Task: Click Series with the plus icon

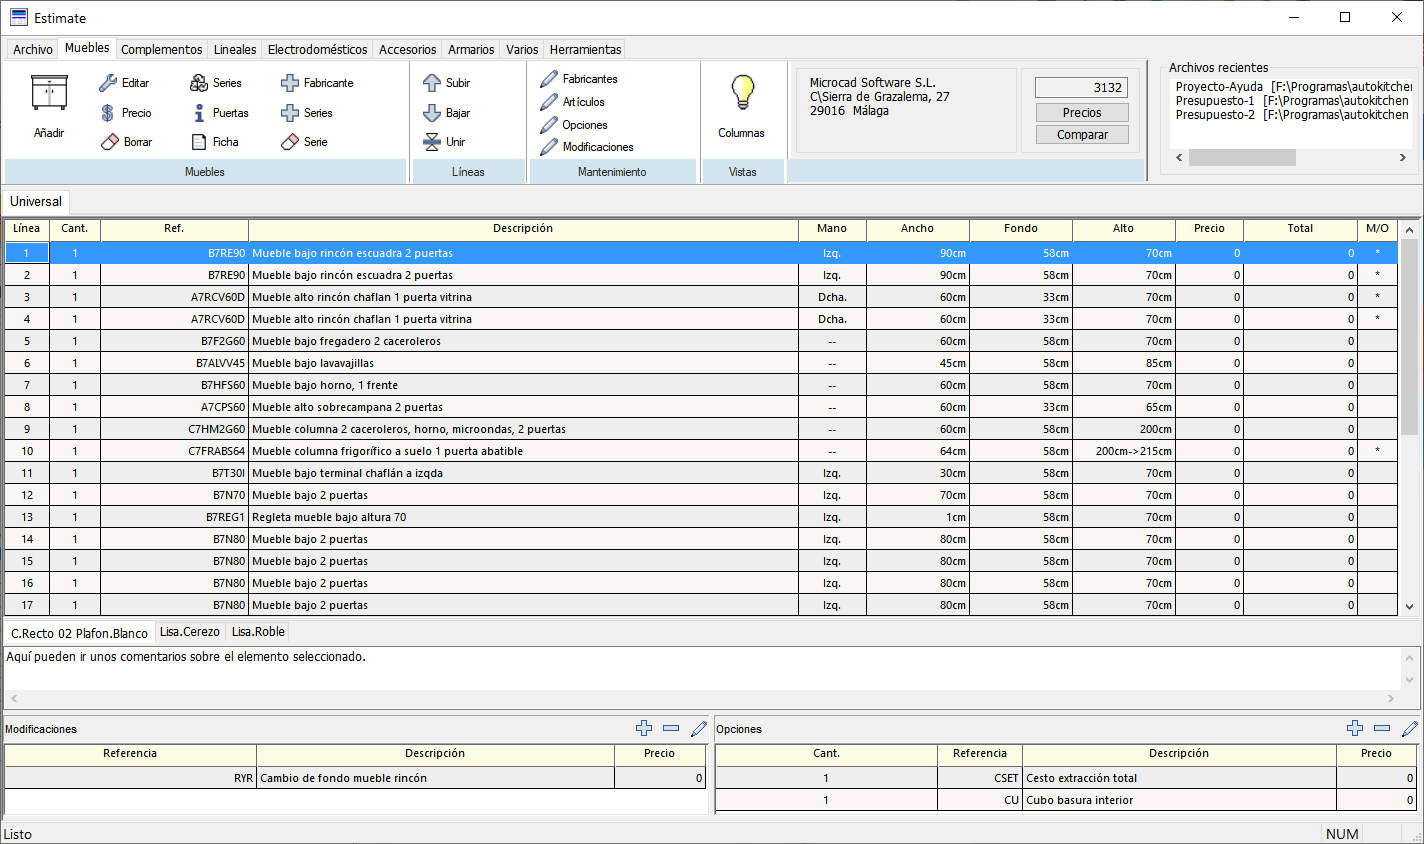Action: click(x=290, y=113)
